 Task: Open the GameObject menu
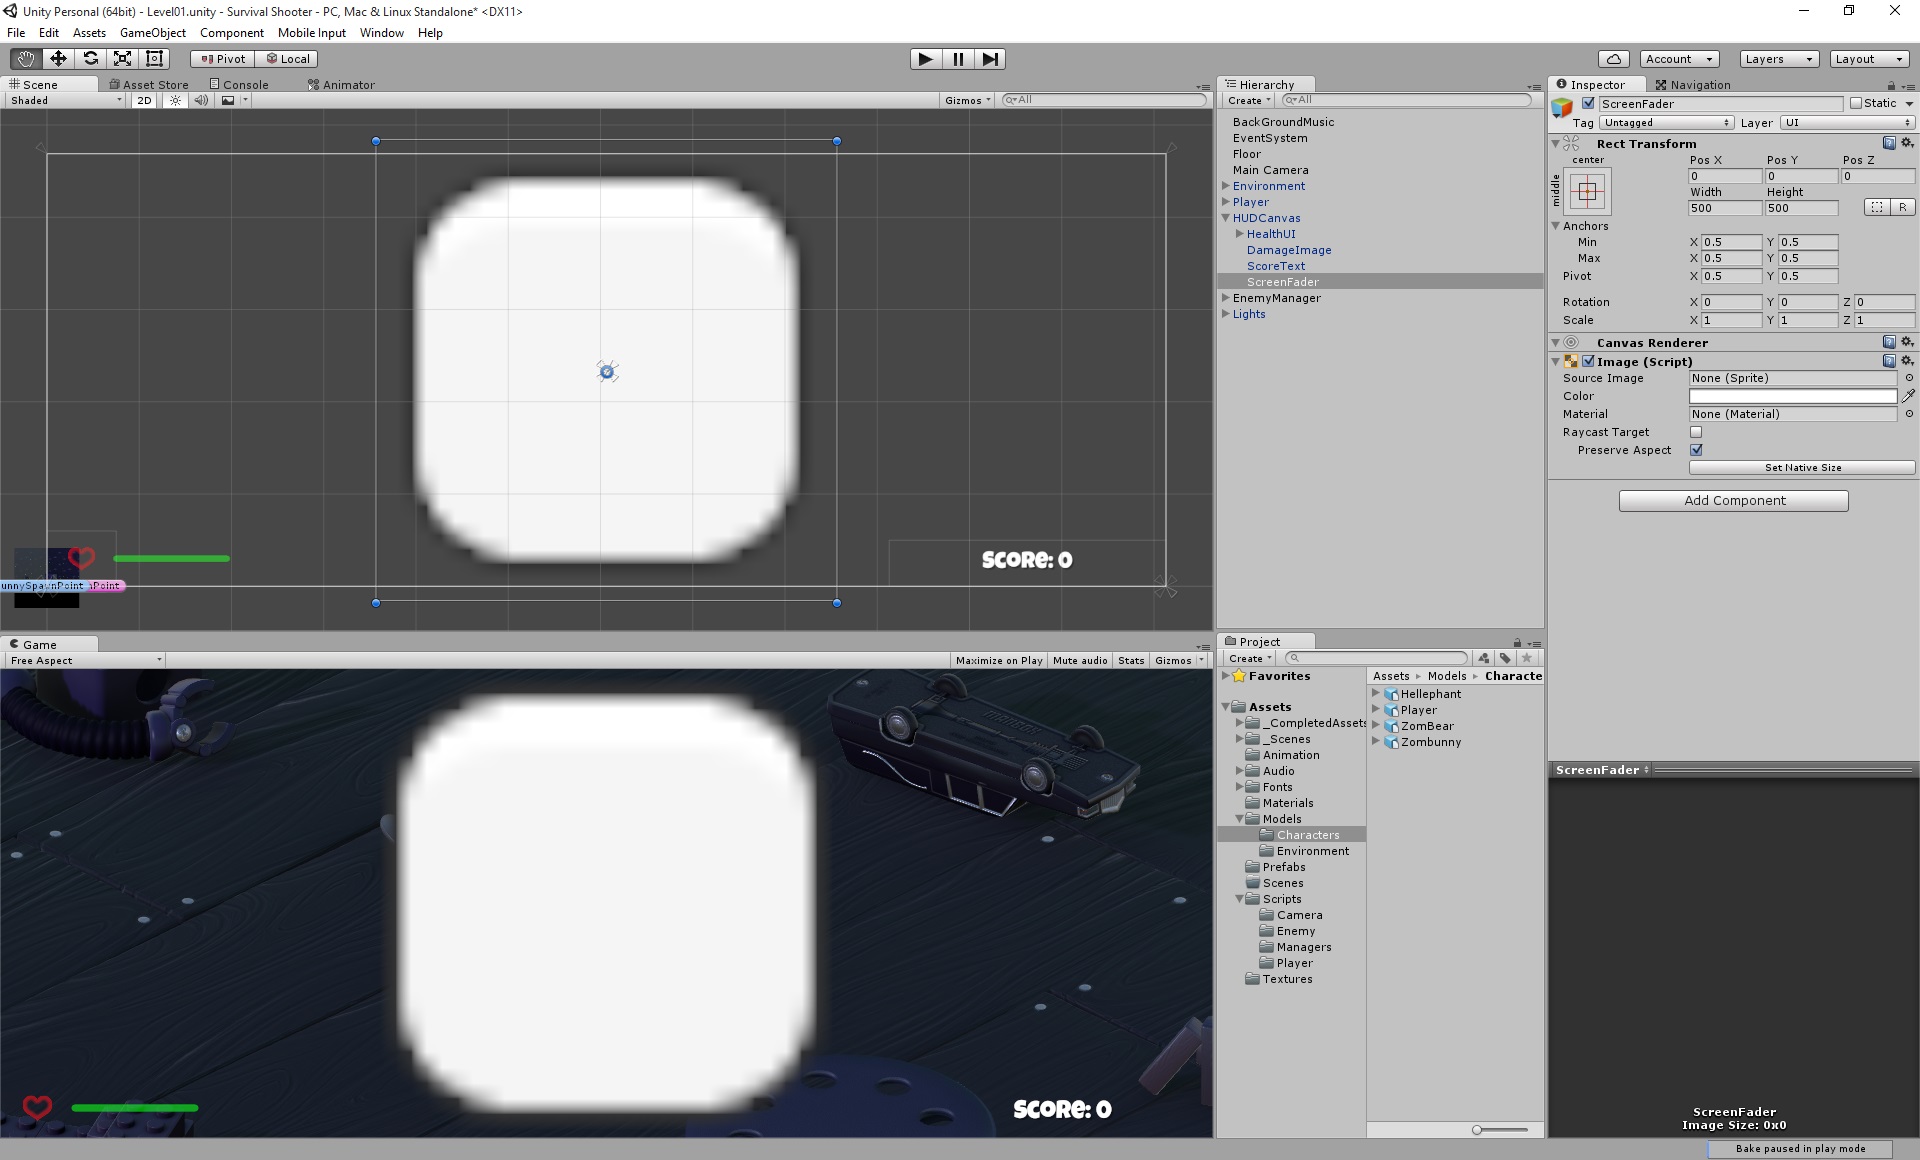tap(153, 32)
